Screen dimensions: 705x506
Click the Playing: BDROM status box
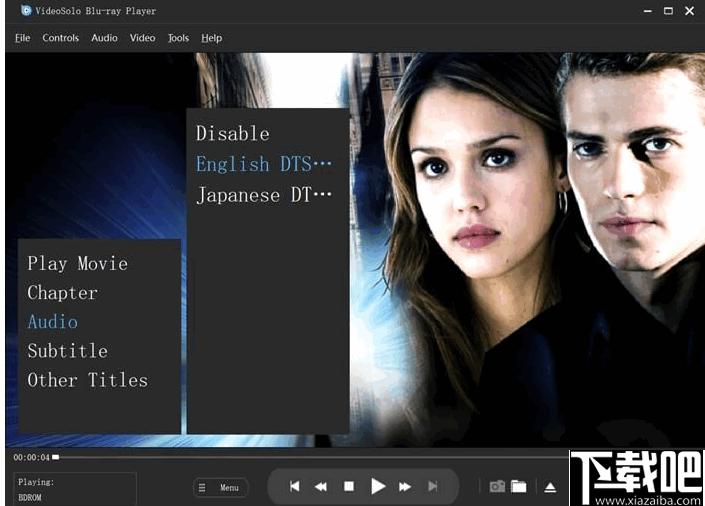75,489
